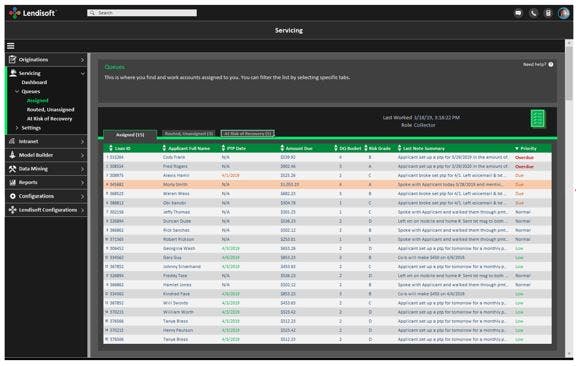Click the Model Builder sidebar icon
Image resolution: width=580 pixels, height=366 pixels.
point(13,155)
